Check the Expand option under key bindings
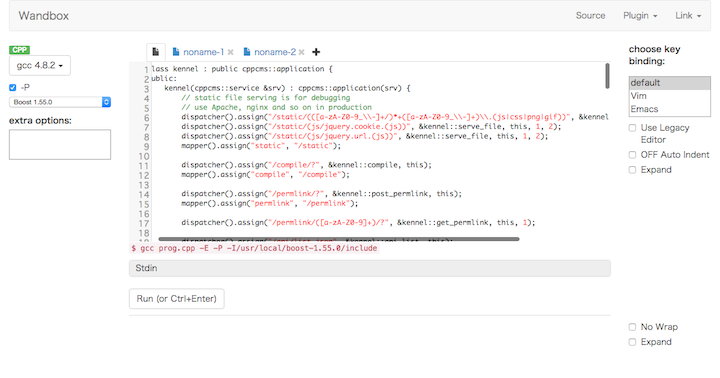The height and width of the screenshot is (378, 720). [x=632, y=170]
